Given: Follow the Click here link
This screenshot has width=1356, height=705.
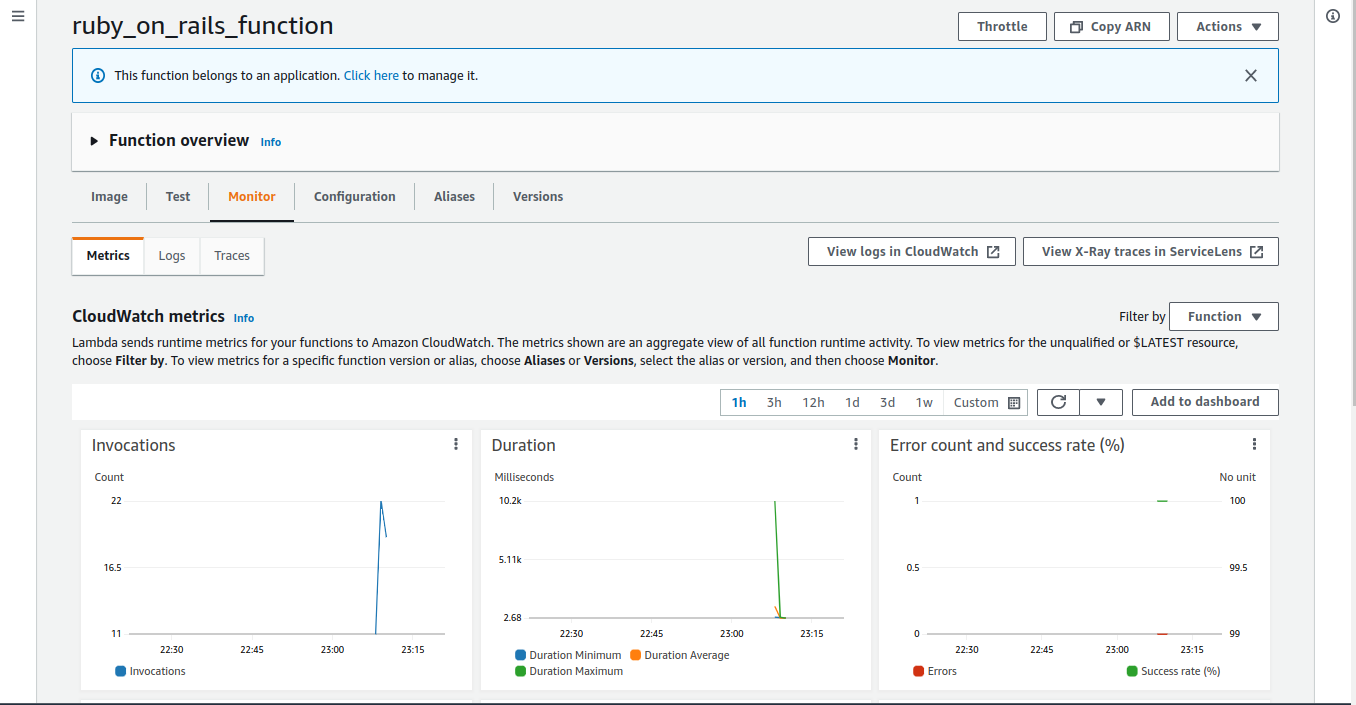Looking at the screenshot, I should pyautogui.click(x=371, y=75).
